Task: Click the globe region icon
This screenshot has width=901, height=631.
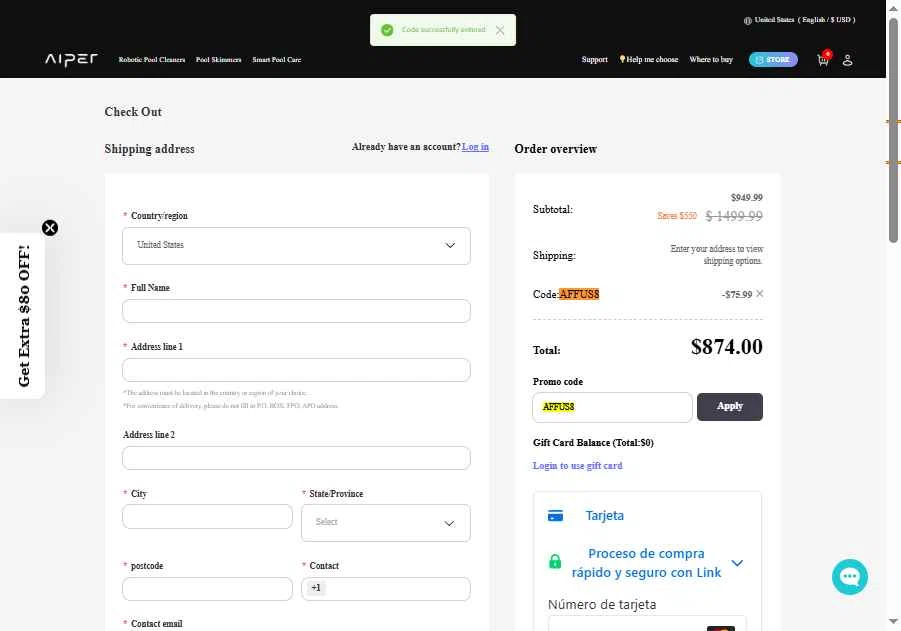Action: coord(748,20)
